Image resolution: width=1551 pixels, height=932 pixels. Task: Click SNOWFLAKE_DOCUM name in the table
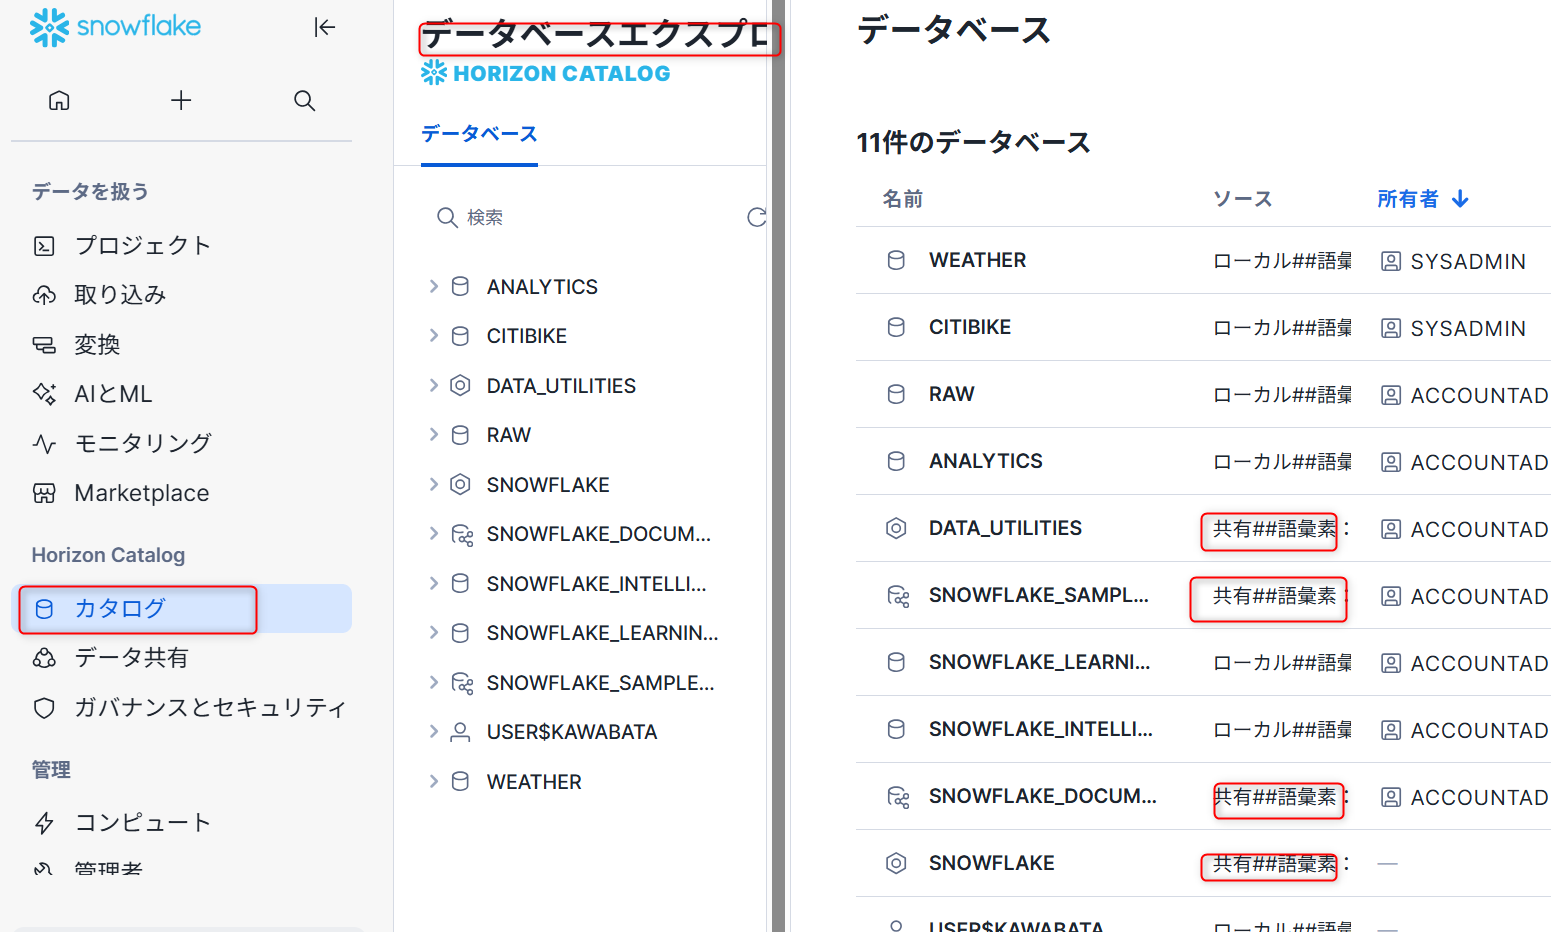pyautogui.click(x=1042, y=796)
